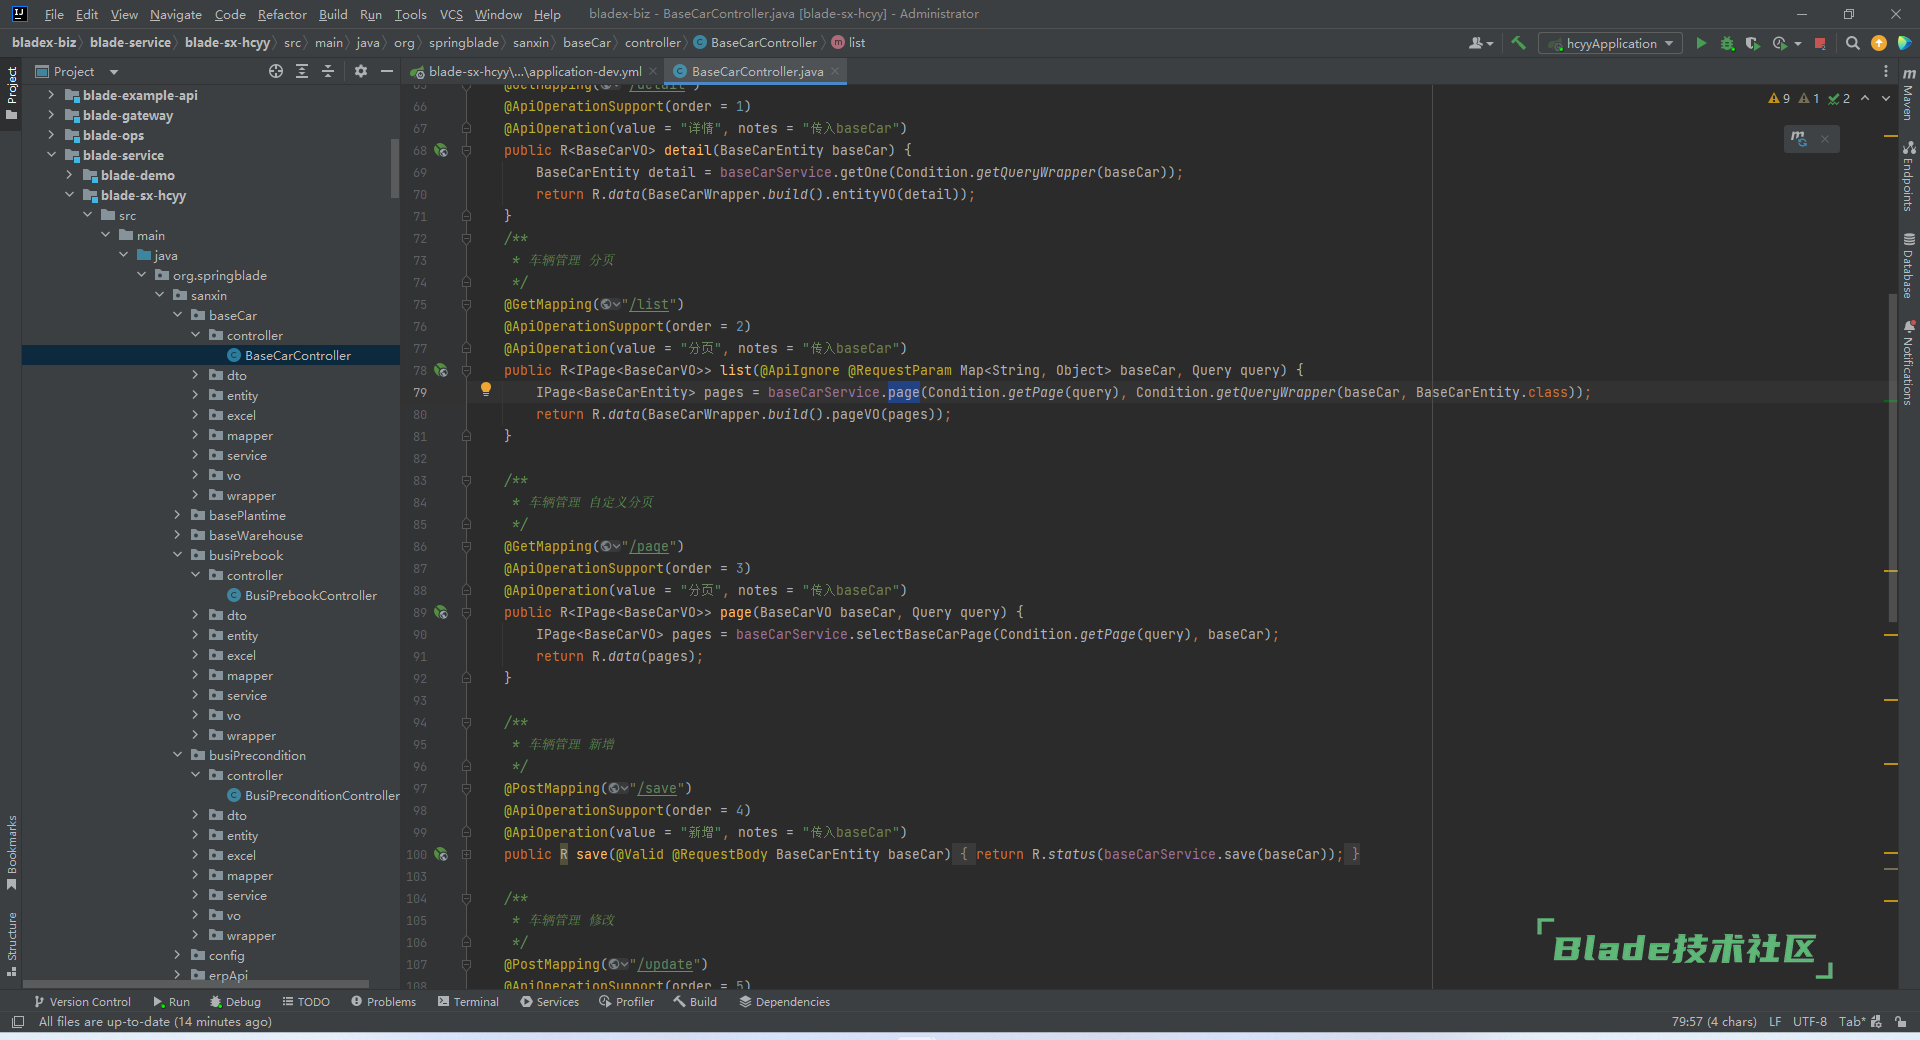Switch to application-dev.yml editor tab
This screenshot has width=1920, height=1040.
534,71
